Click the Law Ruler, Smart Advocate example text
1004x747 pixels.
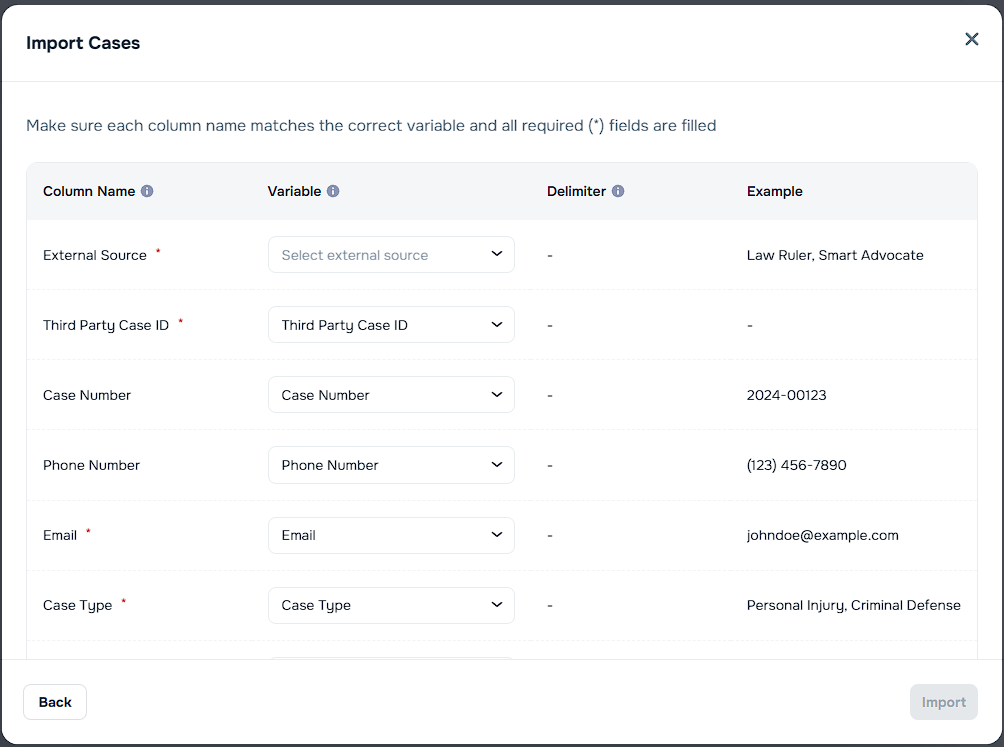(834, 254)
